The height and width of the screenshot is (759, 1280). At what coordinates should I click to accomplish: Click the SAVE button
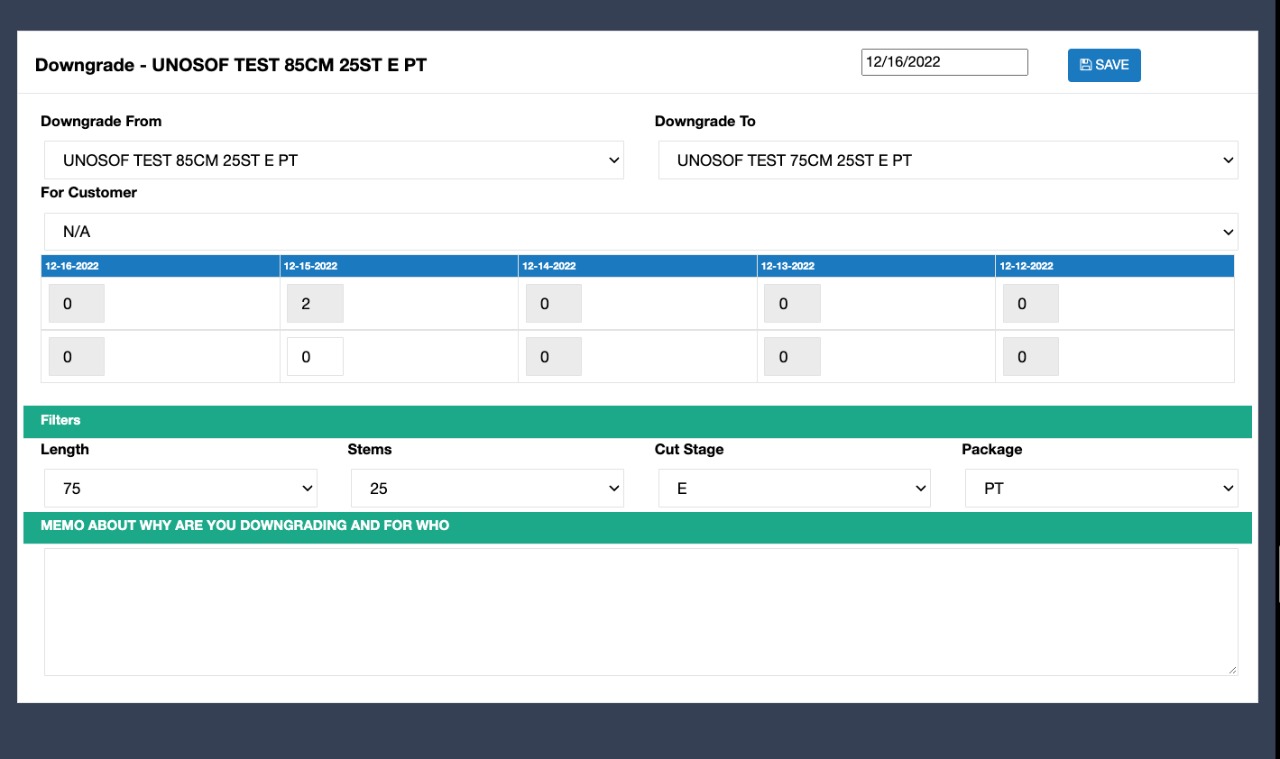coord(1104,65)
